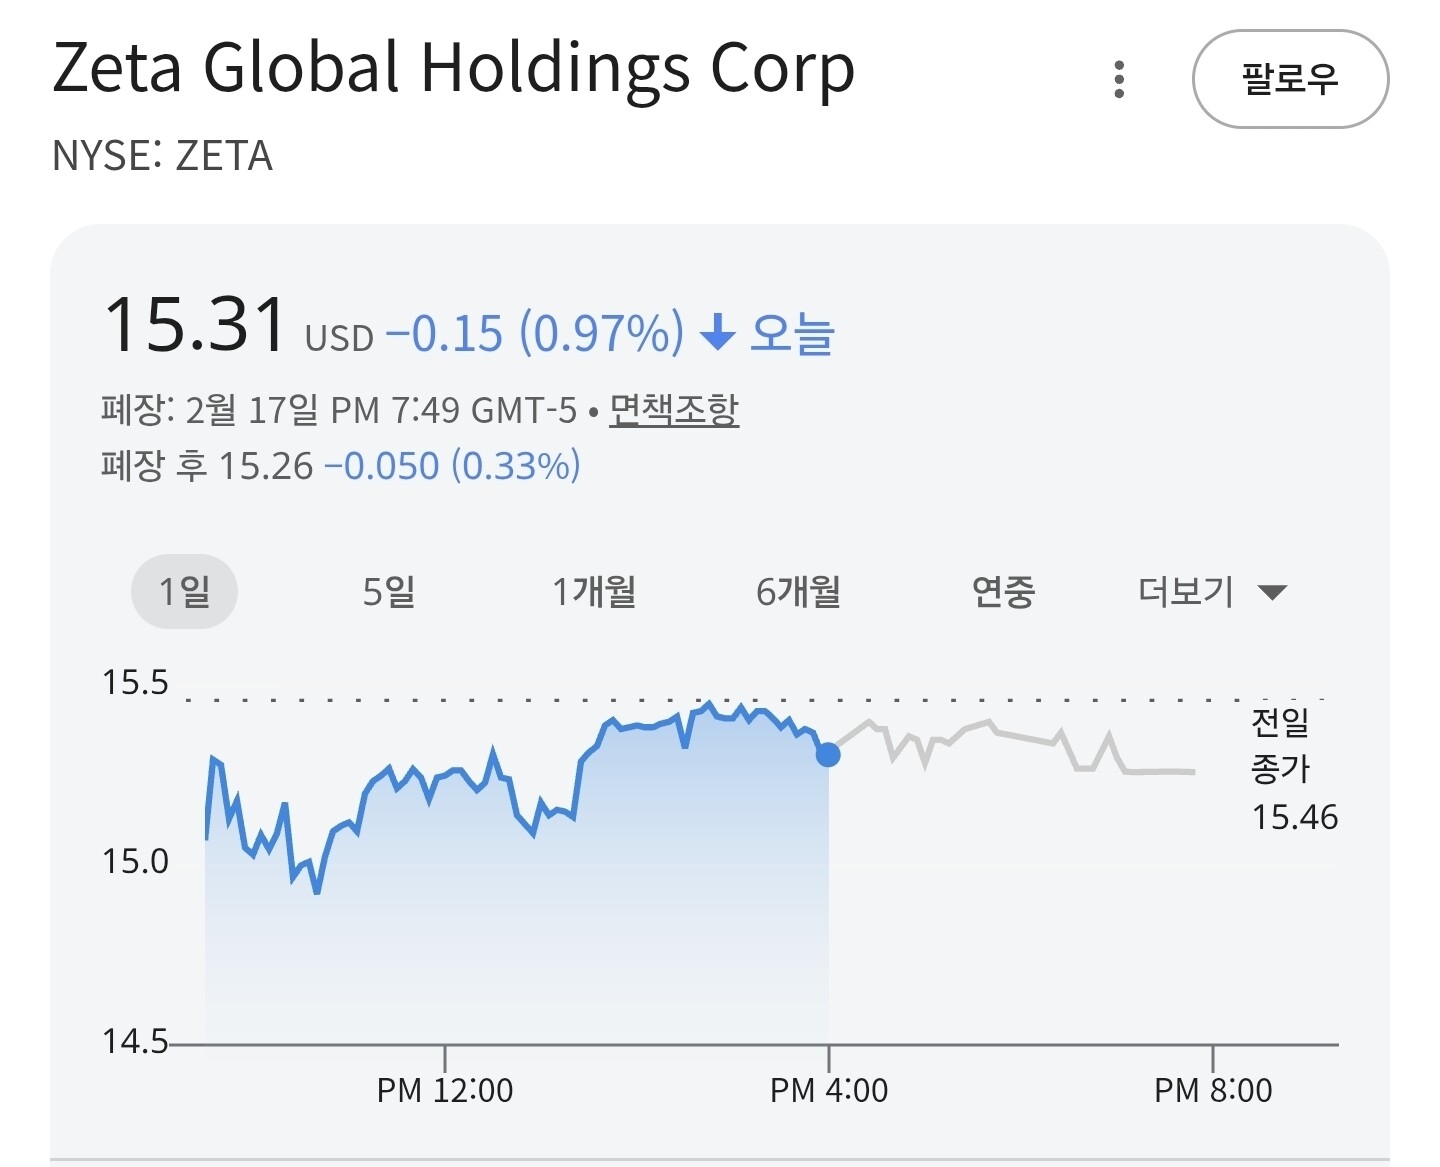This screenshot has width=1440, height=1167.
Task: Click the Zeta Global Holdings Corp title
Action: pyautogui.click(x=453, y=68)
